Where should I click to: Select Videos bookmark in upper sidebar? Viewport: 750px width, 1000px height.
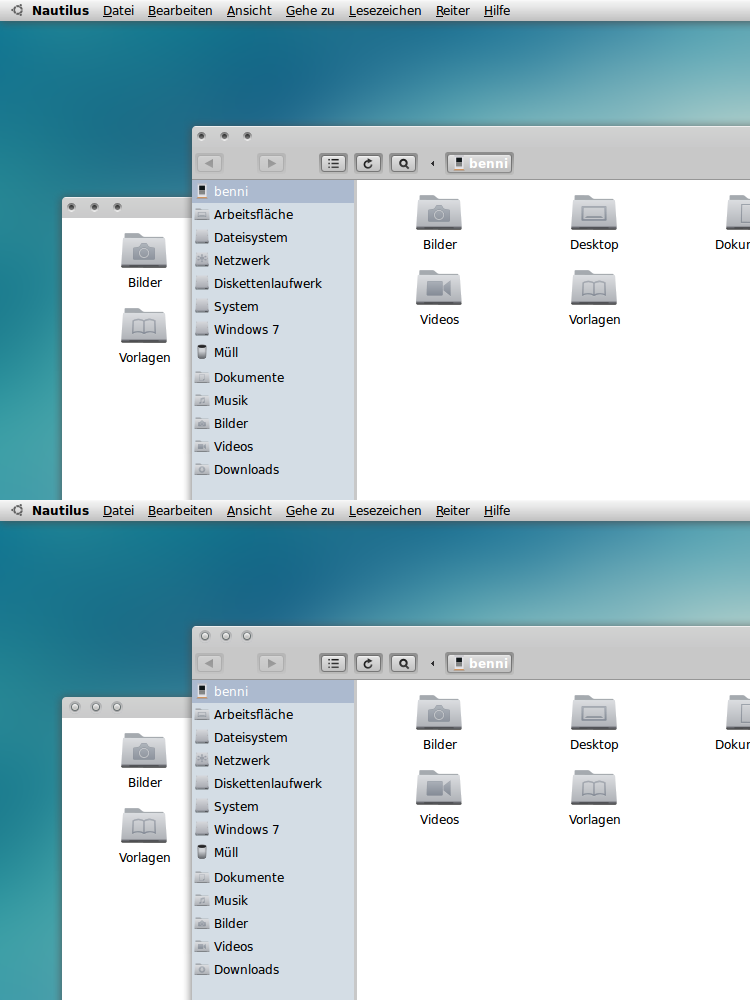point(273,446)
